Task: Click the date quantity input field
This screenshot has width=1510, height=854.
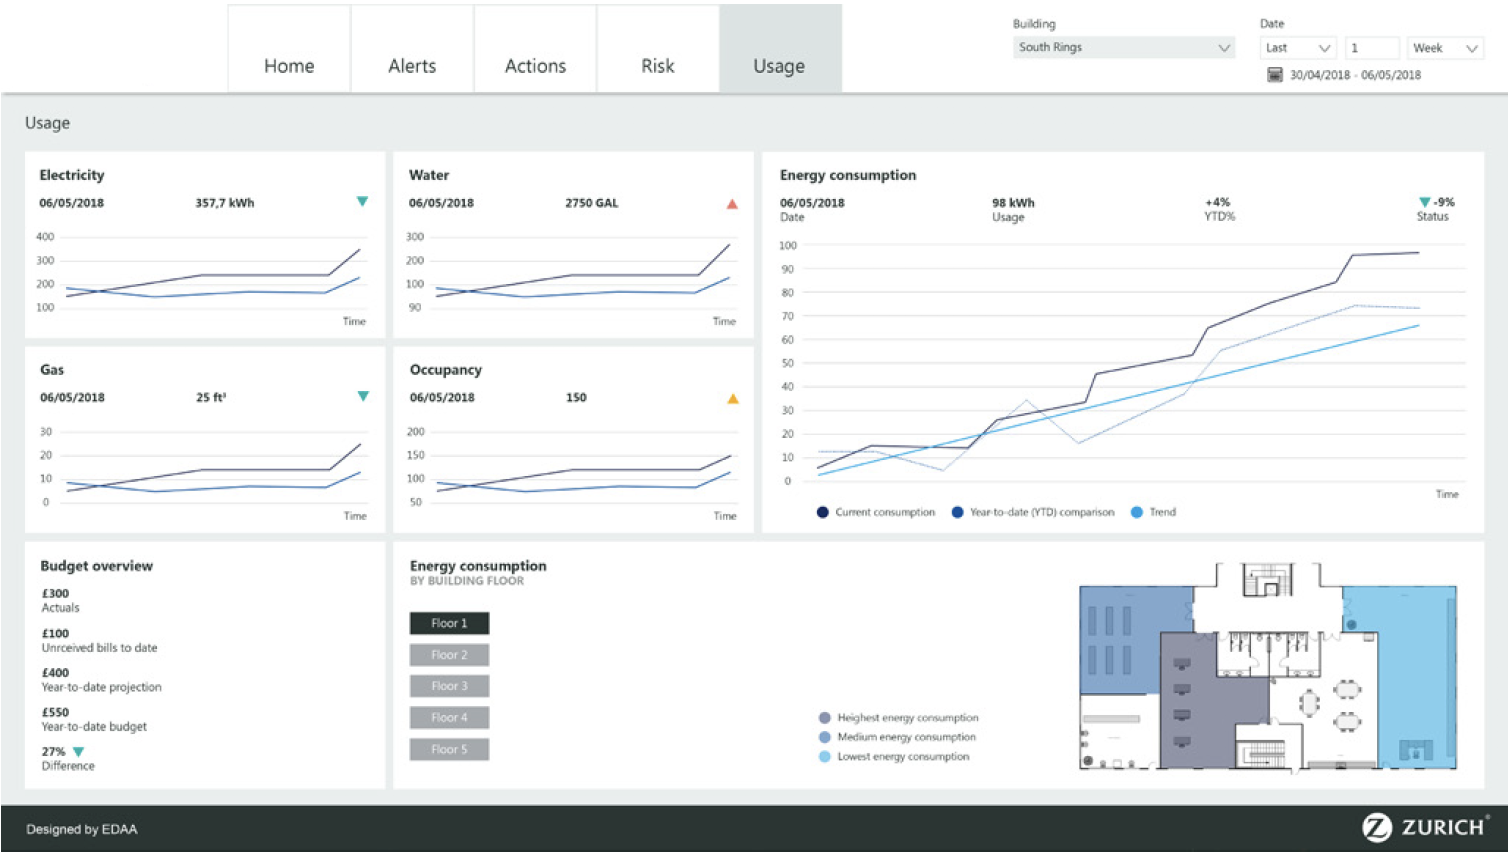Action: pos(1372,48)
